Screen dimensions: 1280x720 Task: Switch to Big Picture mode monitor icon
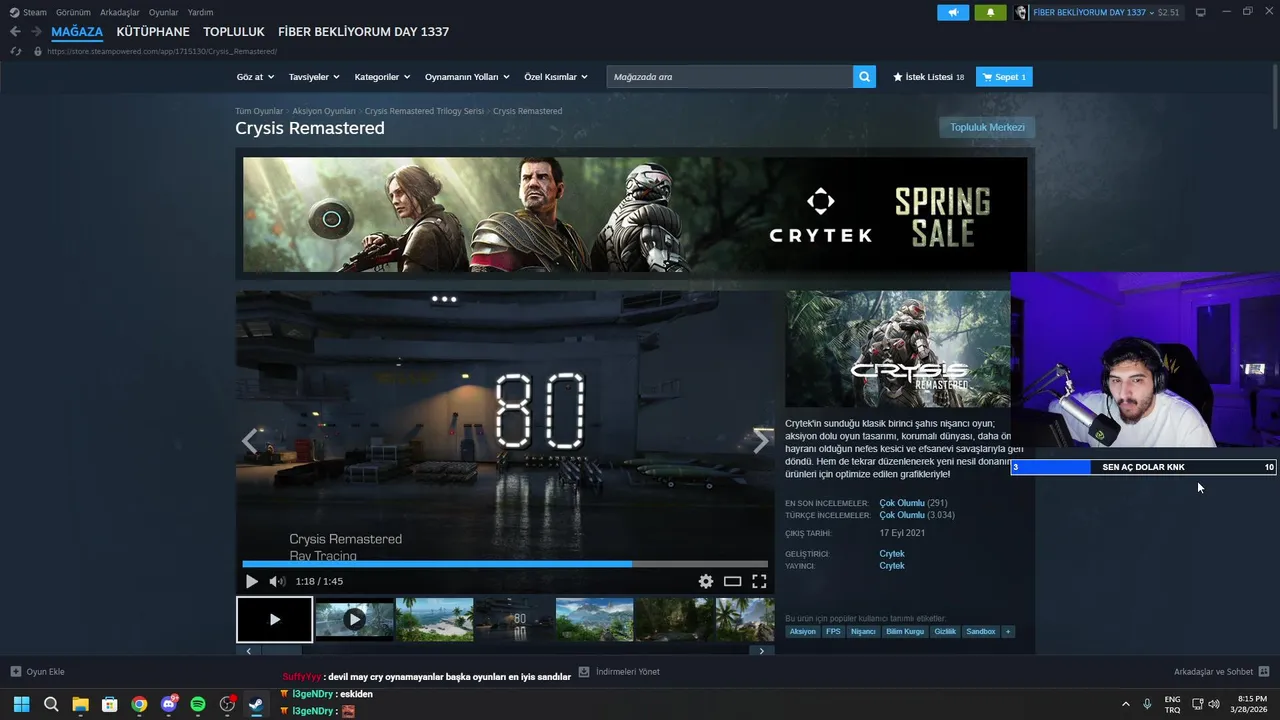[x=1201, y=12]
